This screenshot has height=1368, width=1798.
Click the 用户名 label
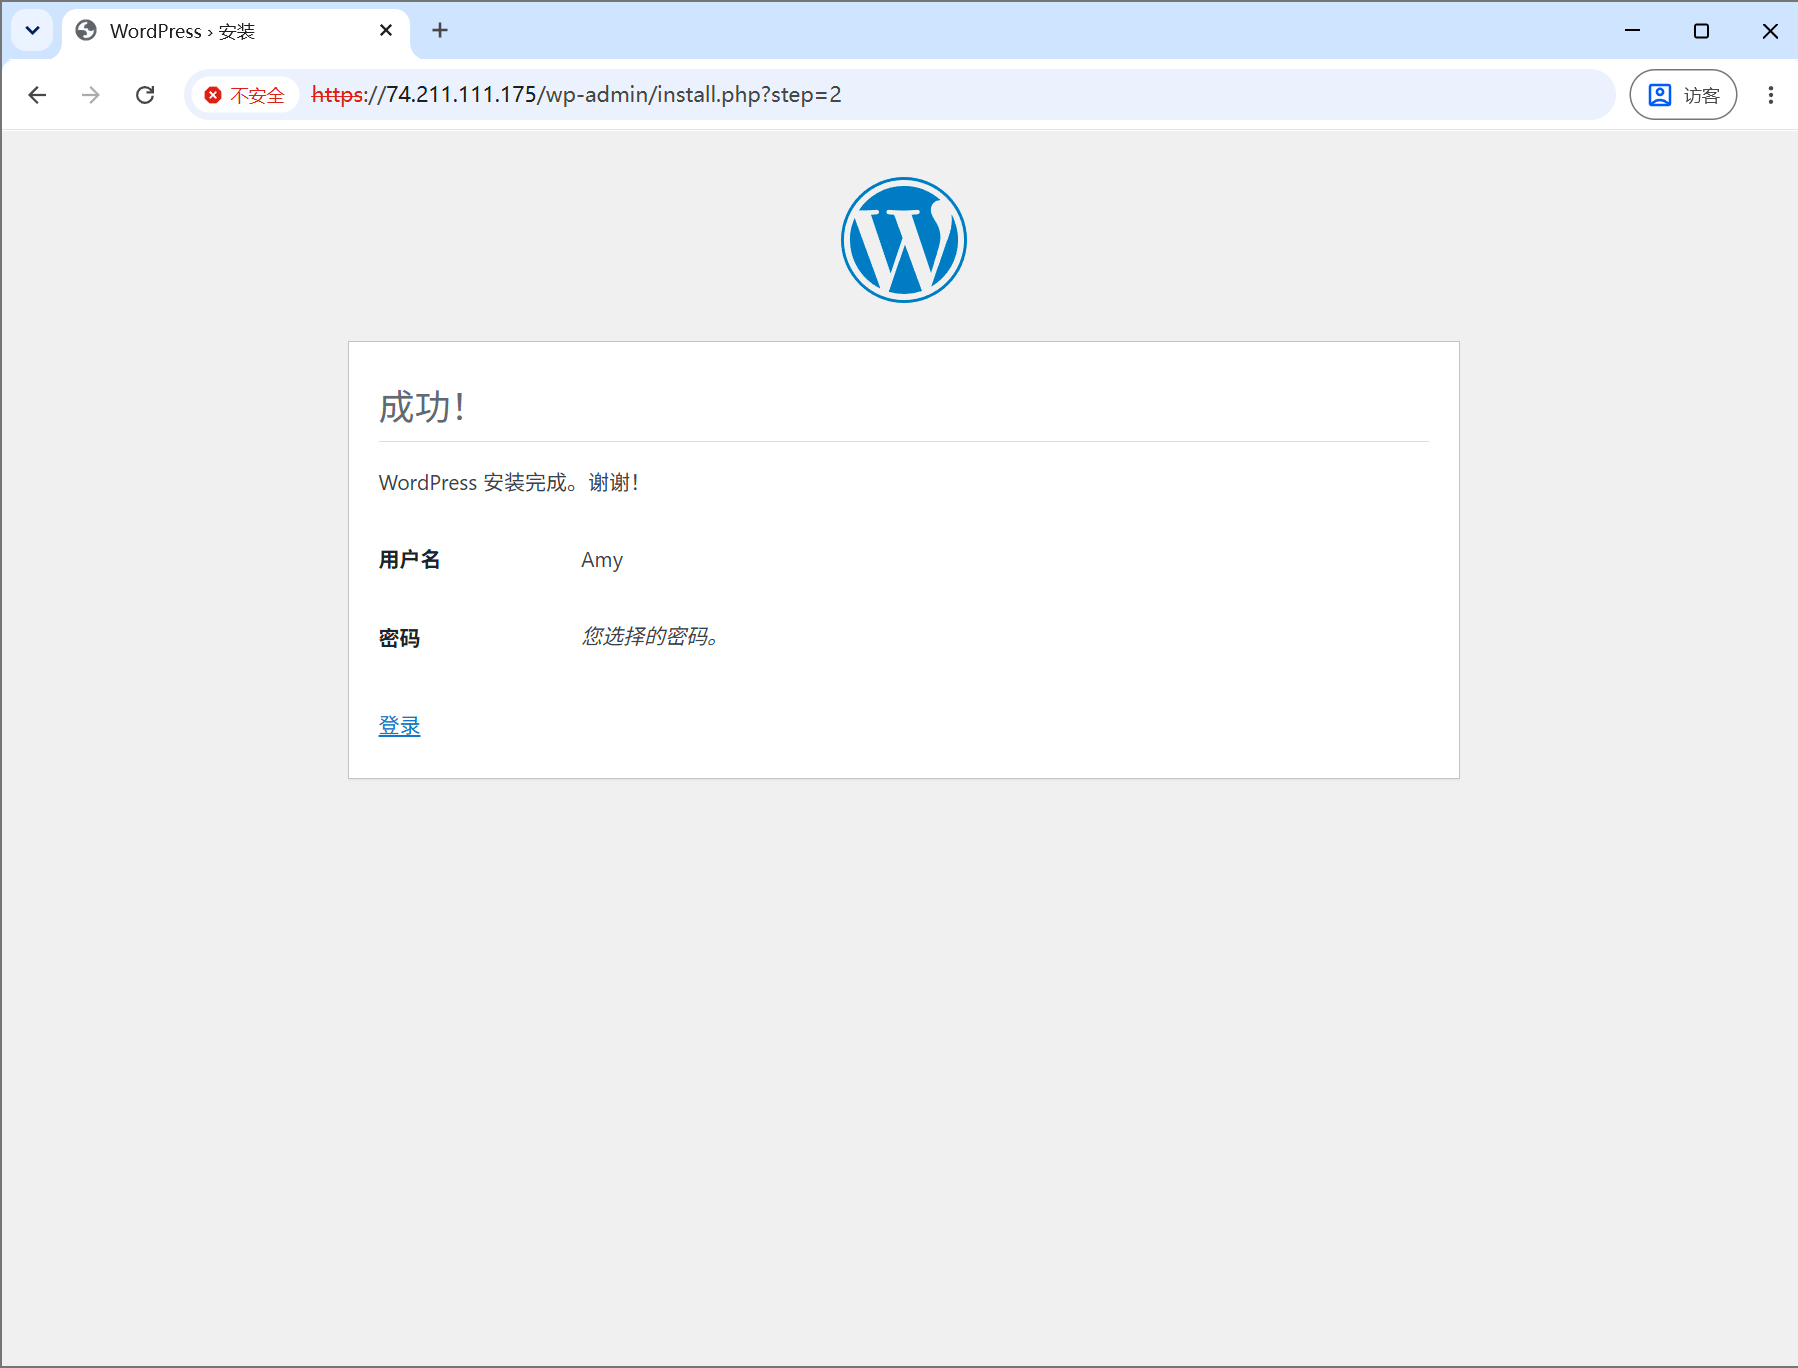tap(409, 560)
